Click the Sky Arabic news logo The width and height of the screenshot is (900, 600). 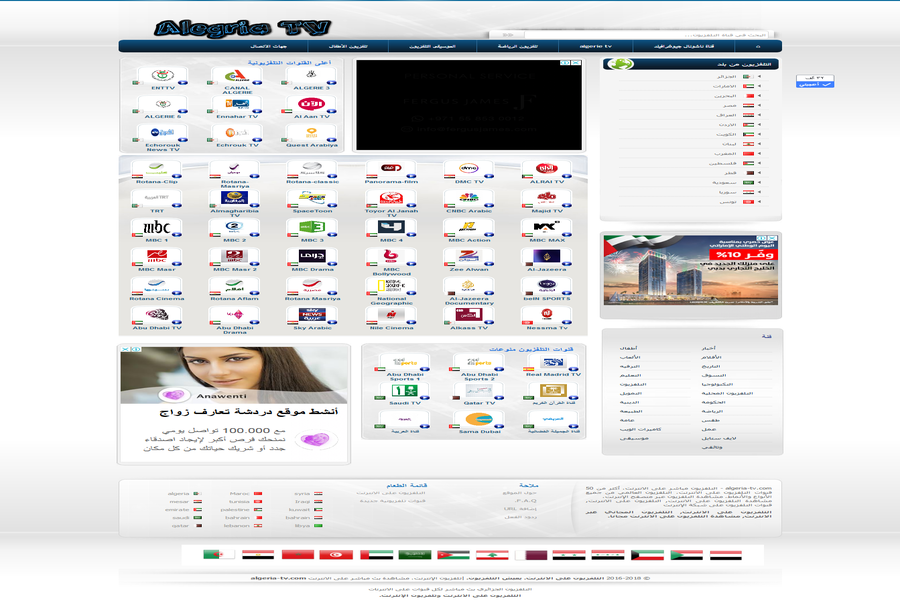click(312, 315)
